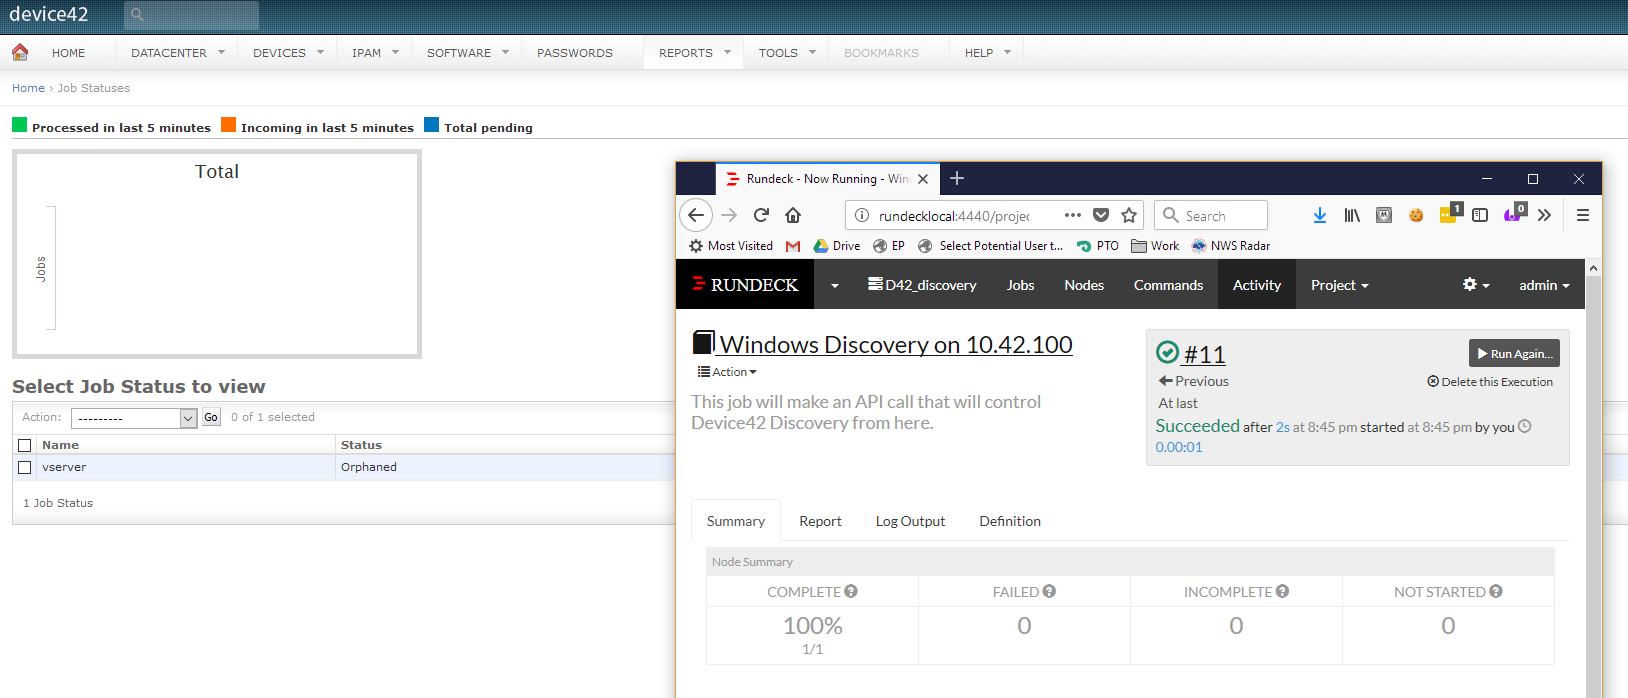
Task: Click the Firefox address bar URL
Action: tap(954, 216)
